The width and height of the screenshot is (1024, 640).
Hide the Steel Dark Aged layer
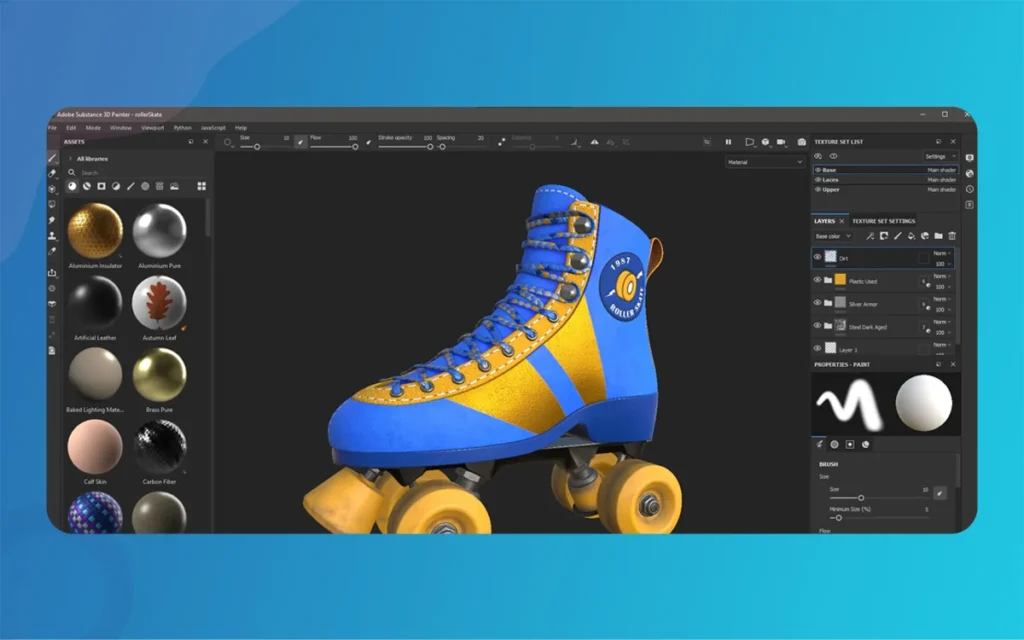point(817,324)
